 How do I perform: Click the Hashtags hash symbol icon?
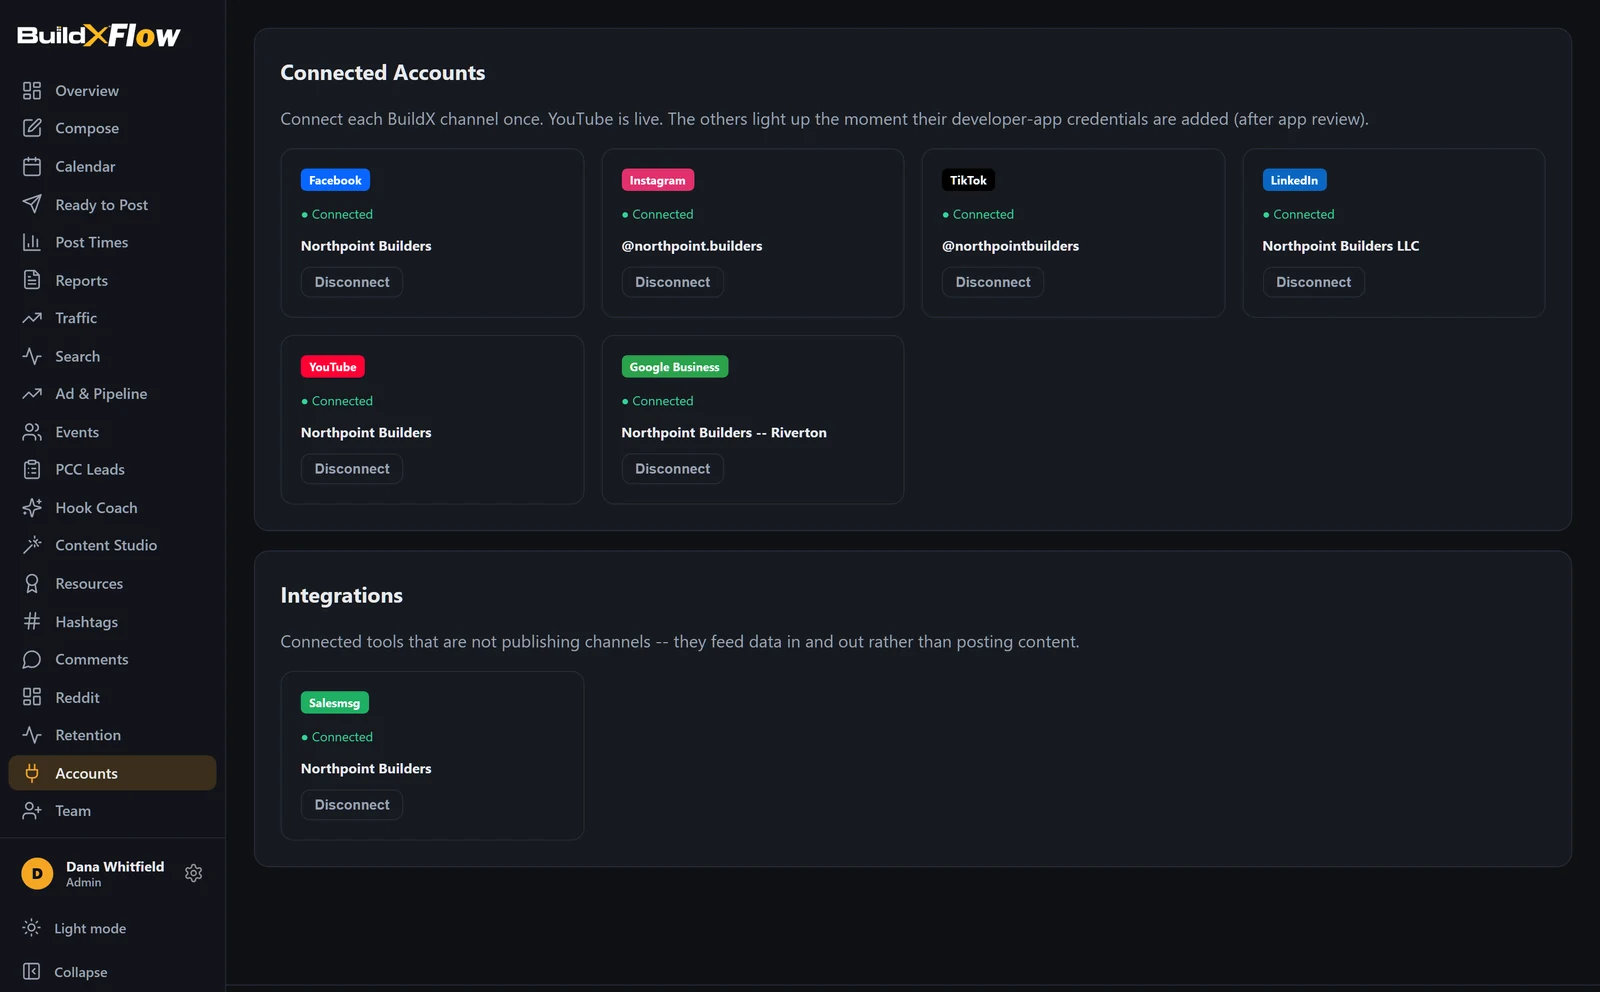[x=32, y=621]
